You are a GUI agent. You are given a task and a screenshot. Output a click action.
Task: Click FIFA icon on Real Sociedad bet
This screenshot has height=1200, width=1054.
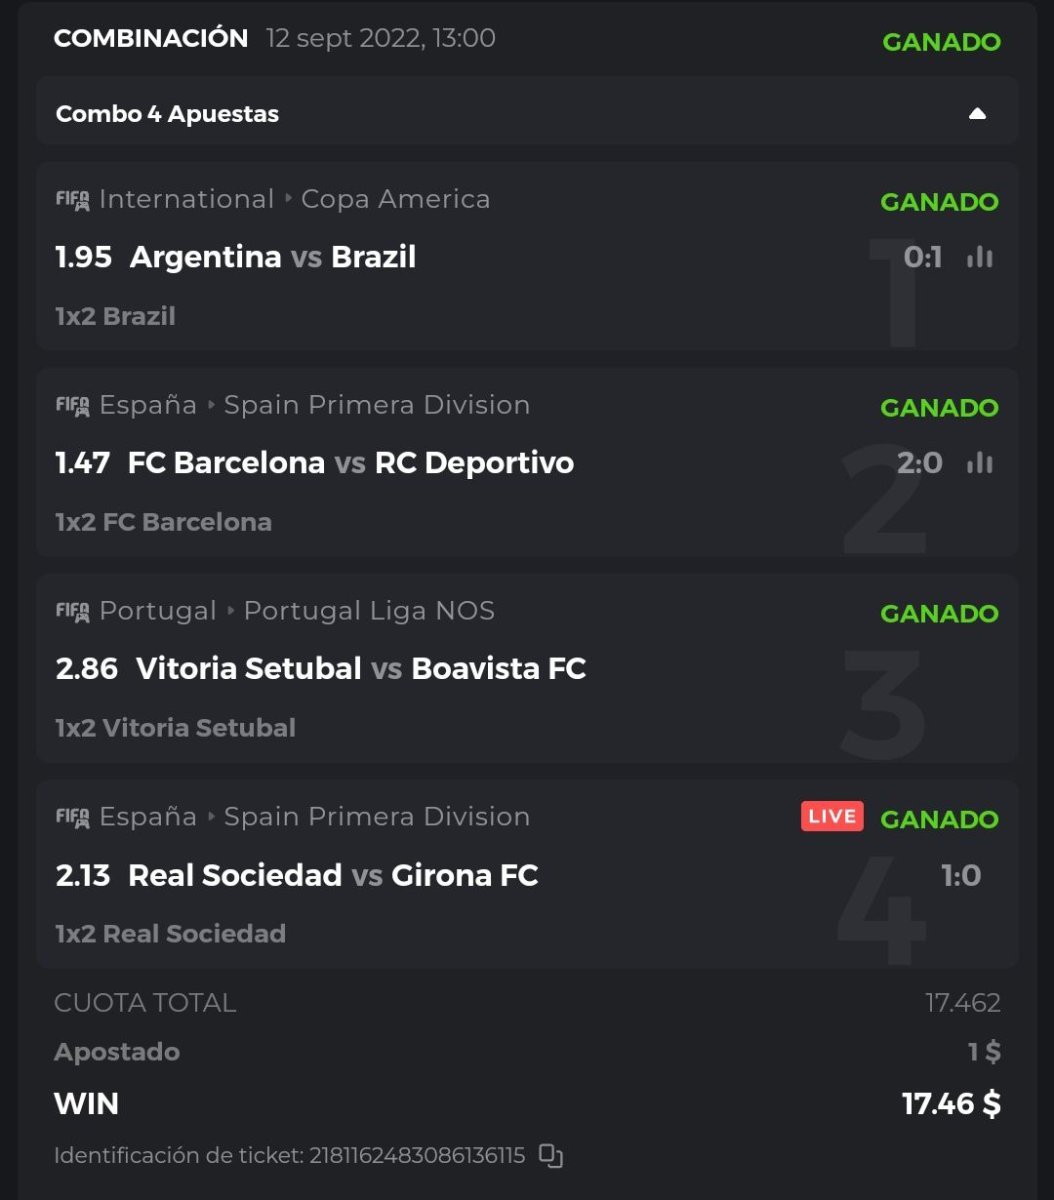[x=72, y=817]
